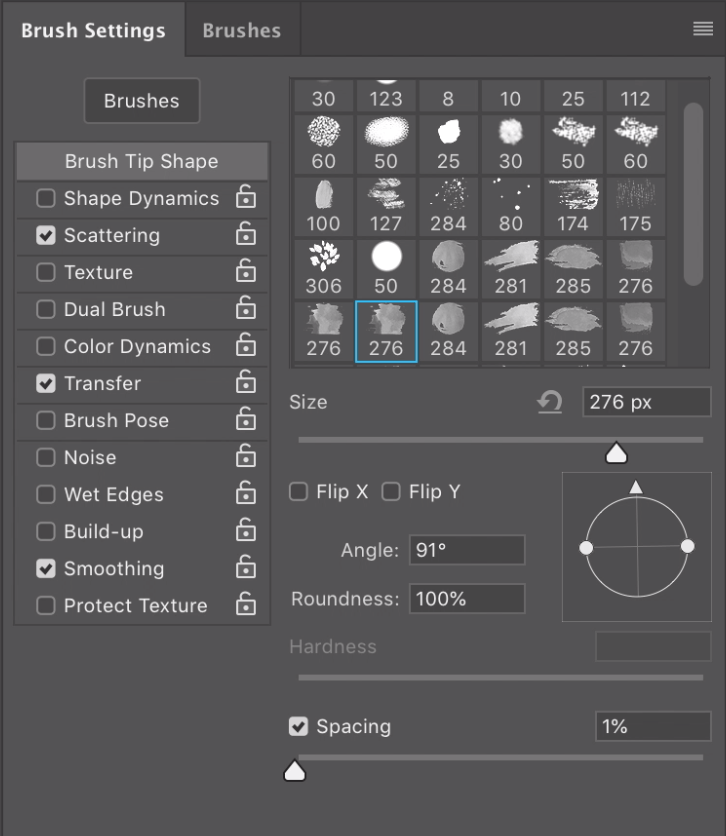The width and height of the screenshot is (726, 836).
Task: Check the Flip X option
Action: point(298,492)
